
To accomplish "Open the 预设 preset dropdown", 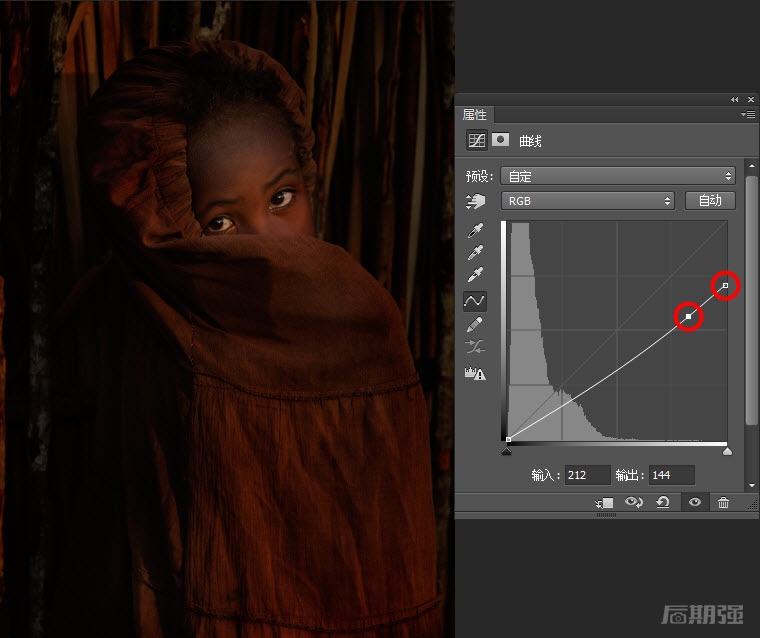I will [618, 176].
